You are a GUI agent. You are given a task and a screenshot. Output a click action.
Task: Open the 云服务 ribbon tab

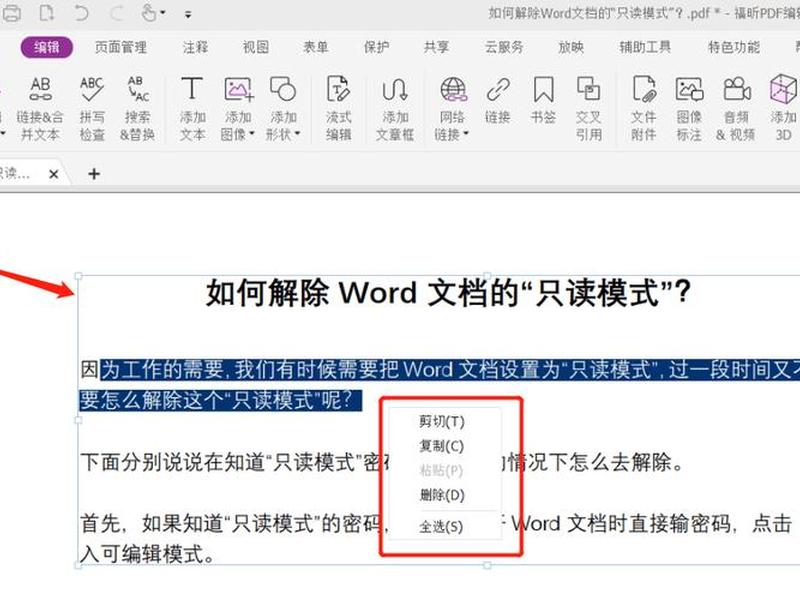504,47
